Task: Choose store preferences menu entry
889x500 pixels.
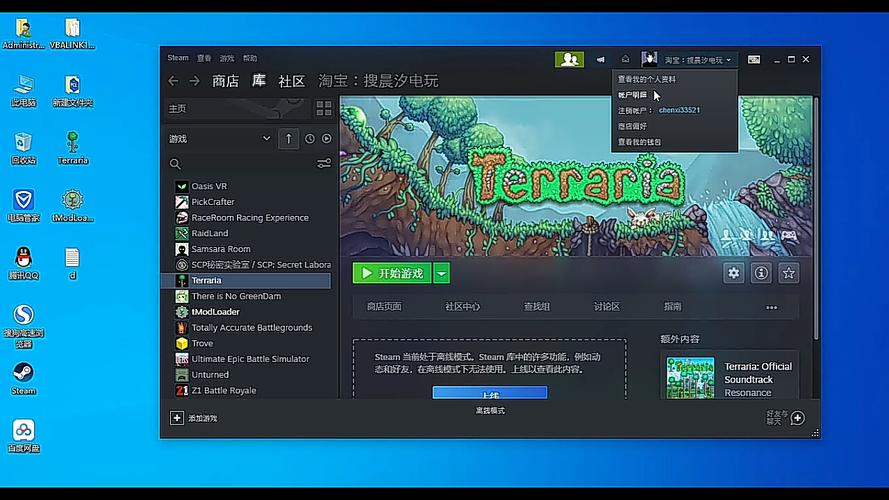Action: click(632, 126)
